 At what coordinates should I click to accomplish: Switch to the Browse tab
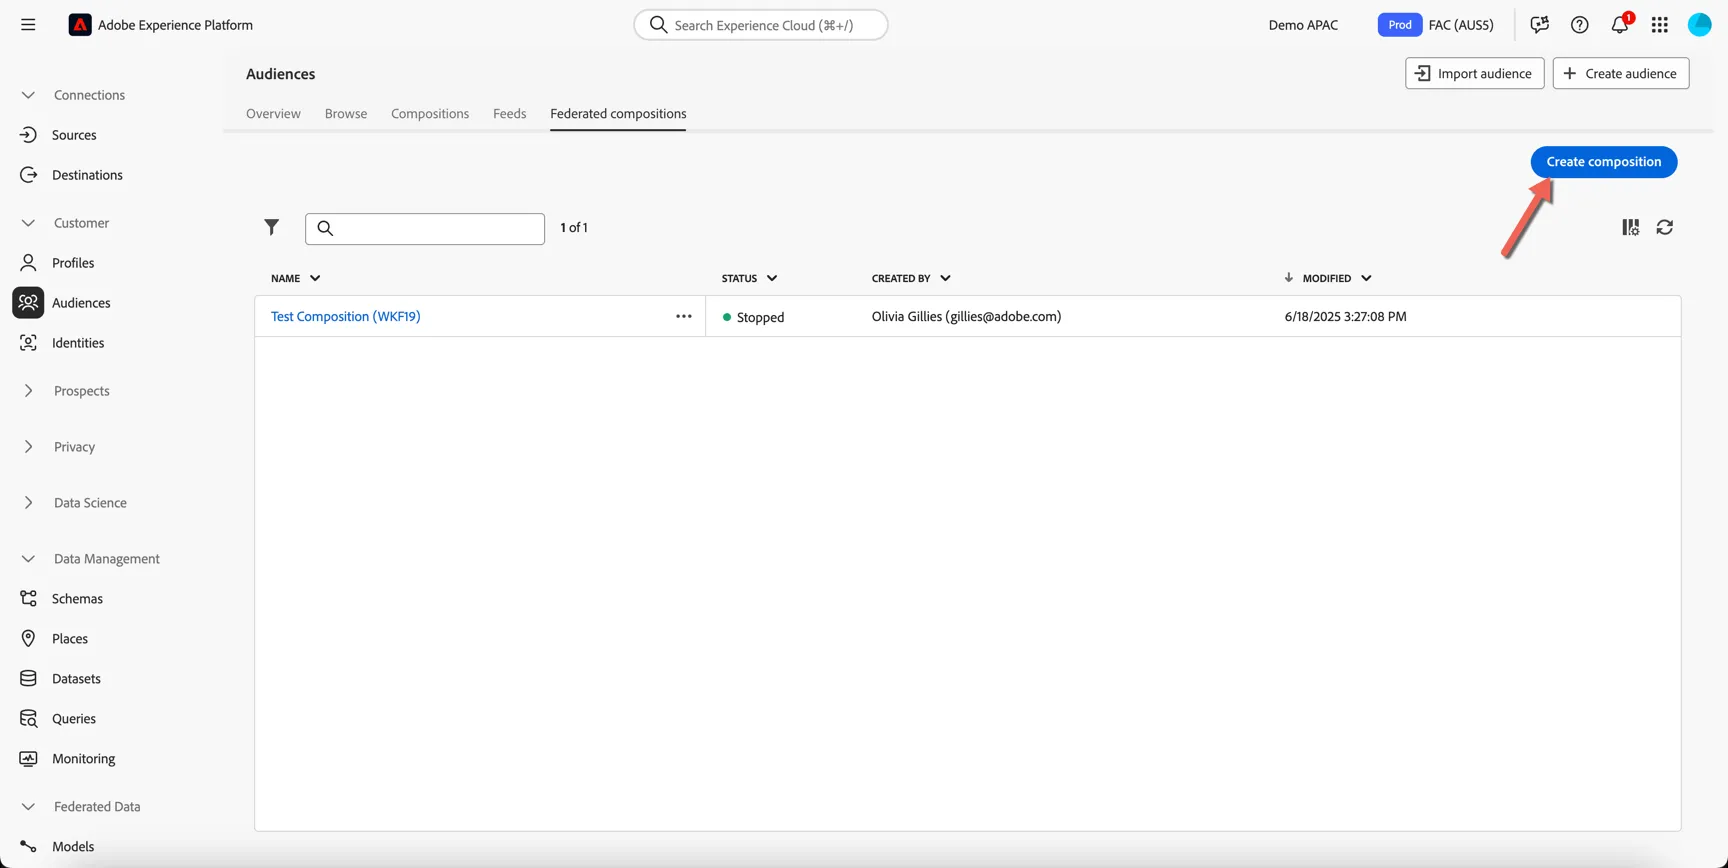click(346, 114)
